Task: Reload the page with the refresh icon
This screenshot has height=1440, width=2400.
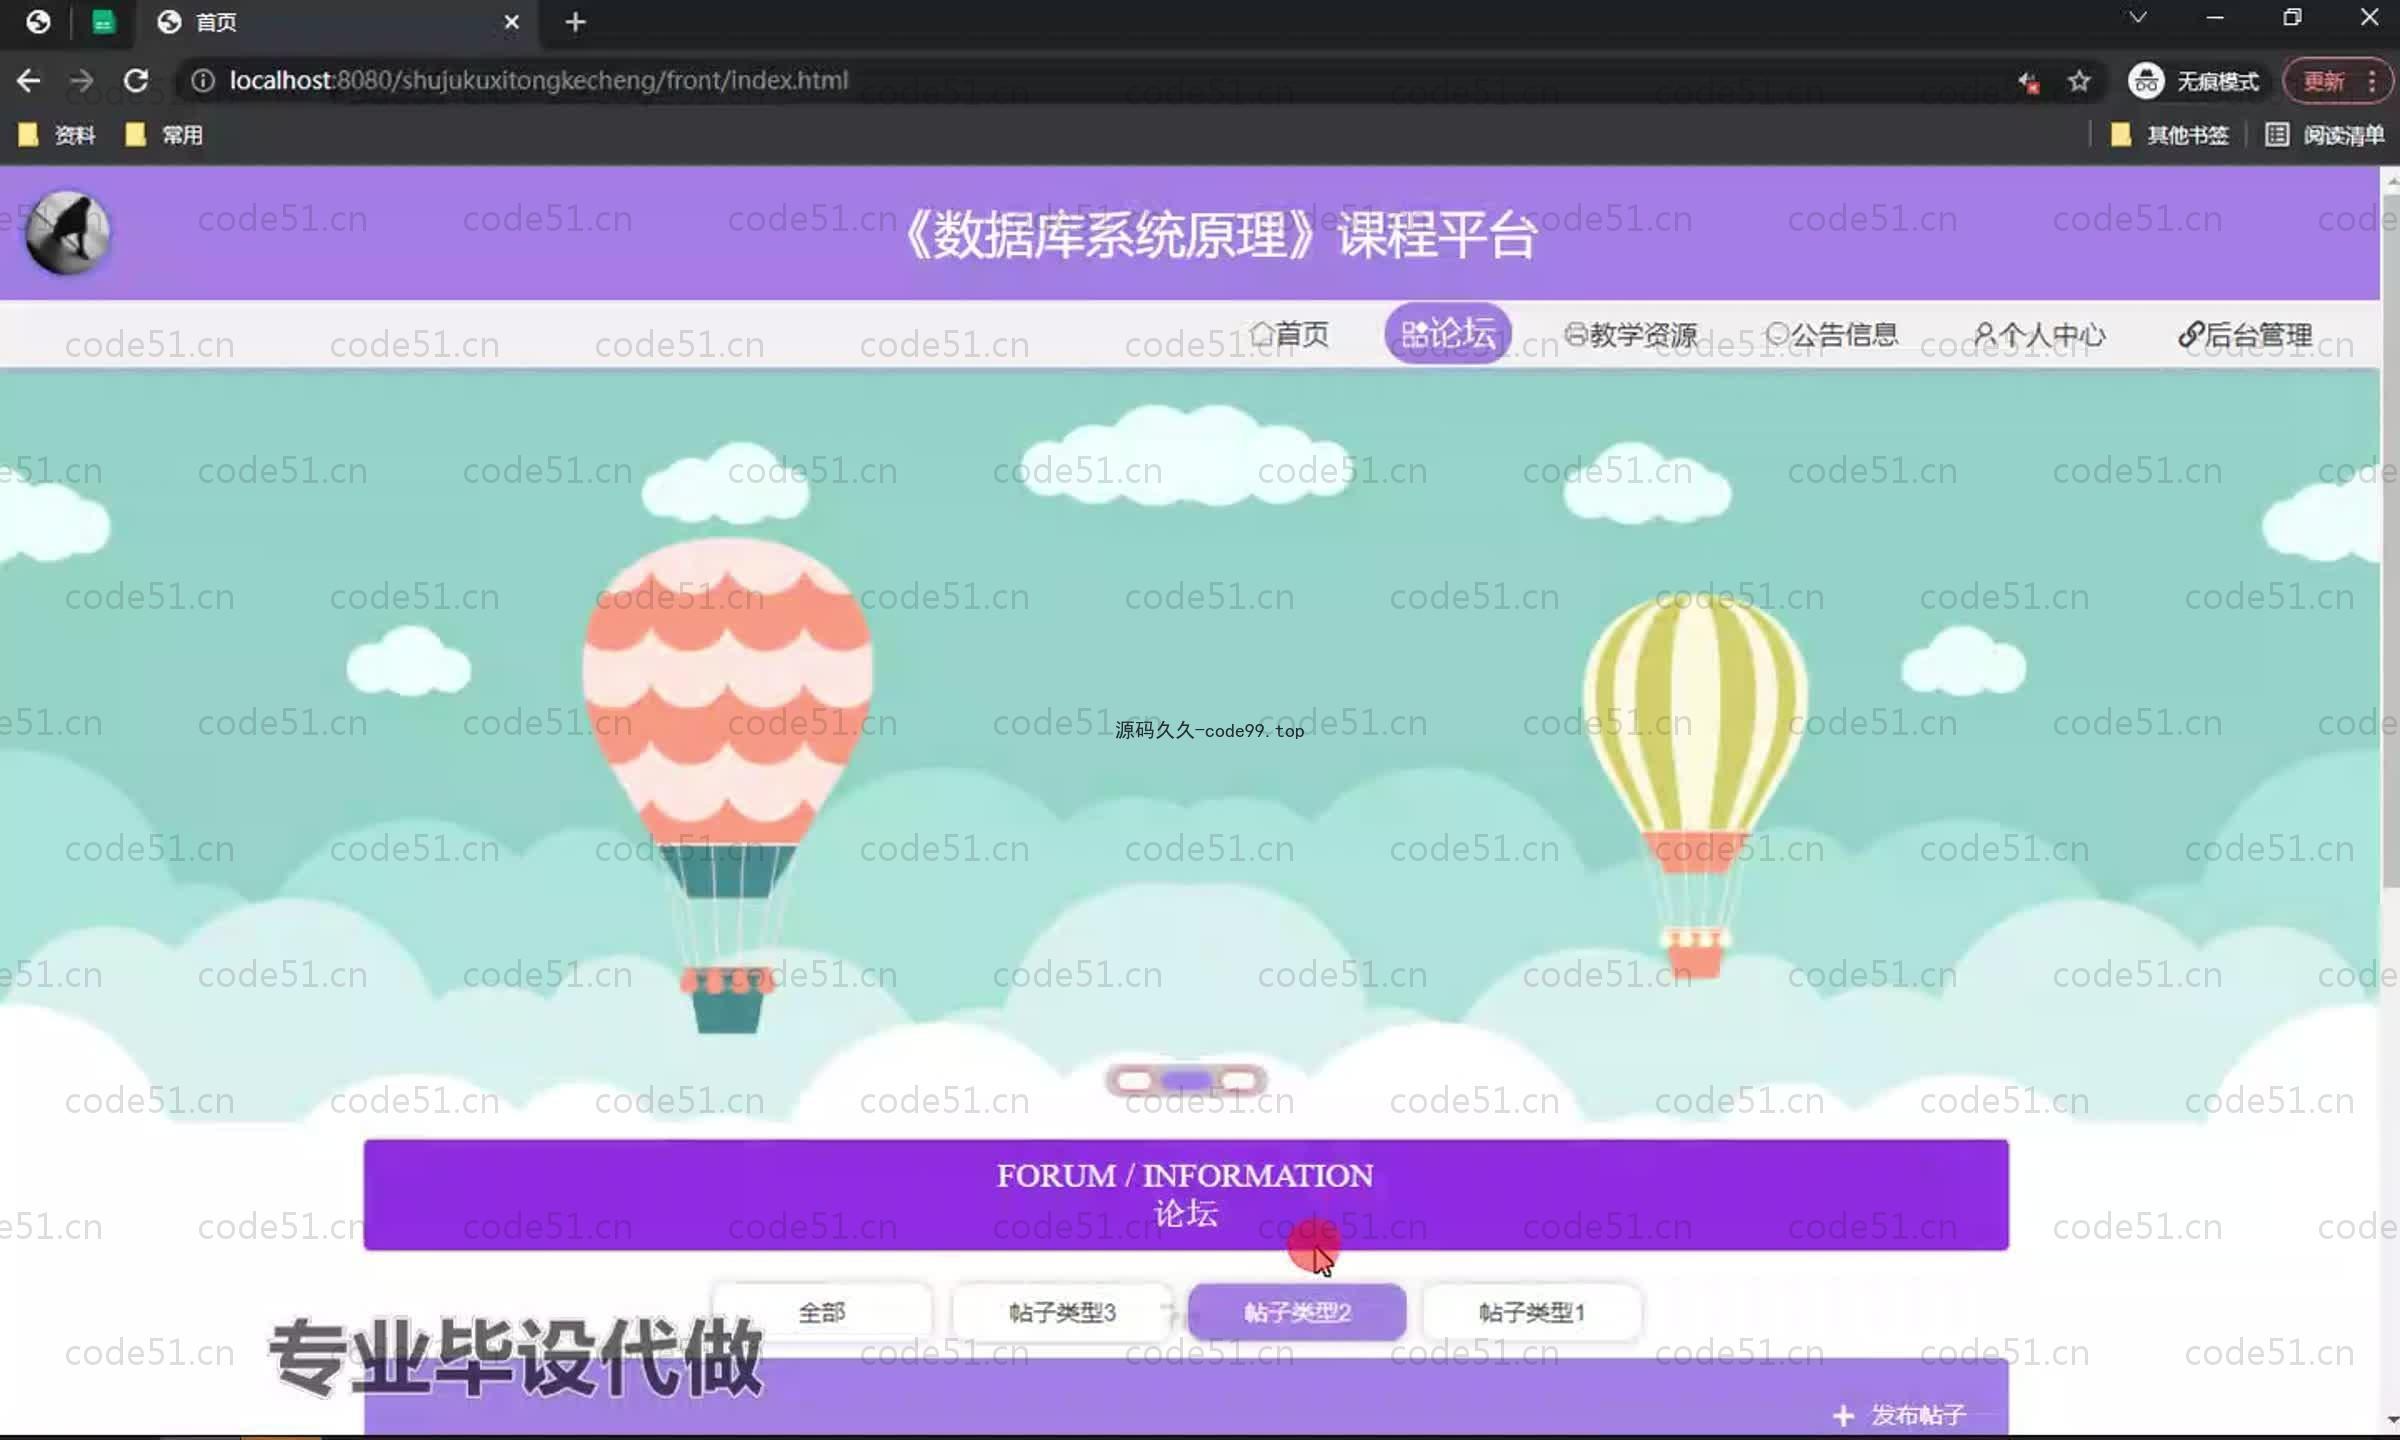Action: click(x=136, y=80)
